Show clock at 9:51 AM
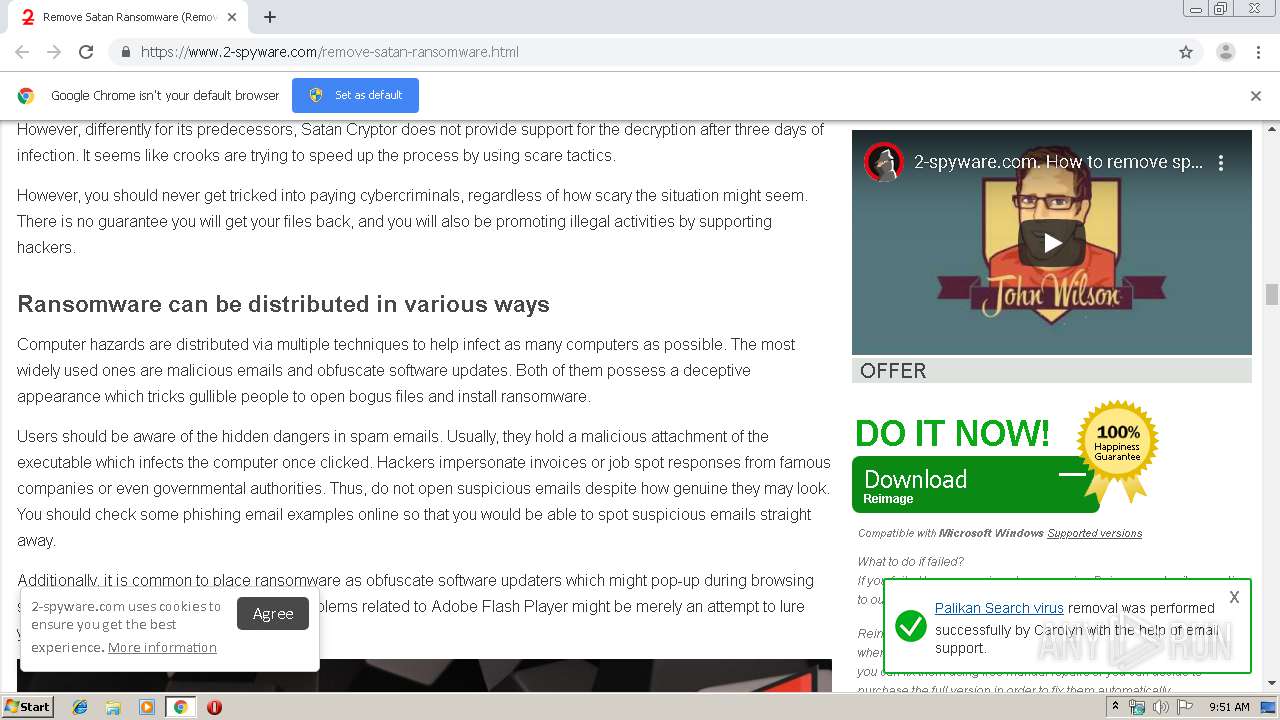The image size is (1280, 720). (1229, 707)
